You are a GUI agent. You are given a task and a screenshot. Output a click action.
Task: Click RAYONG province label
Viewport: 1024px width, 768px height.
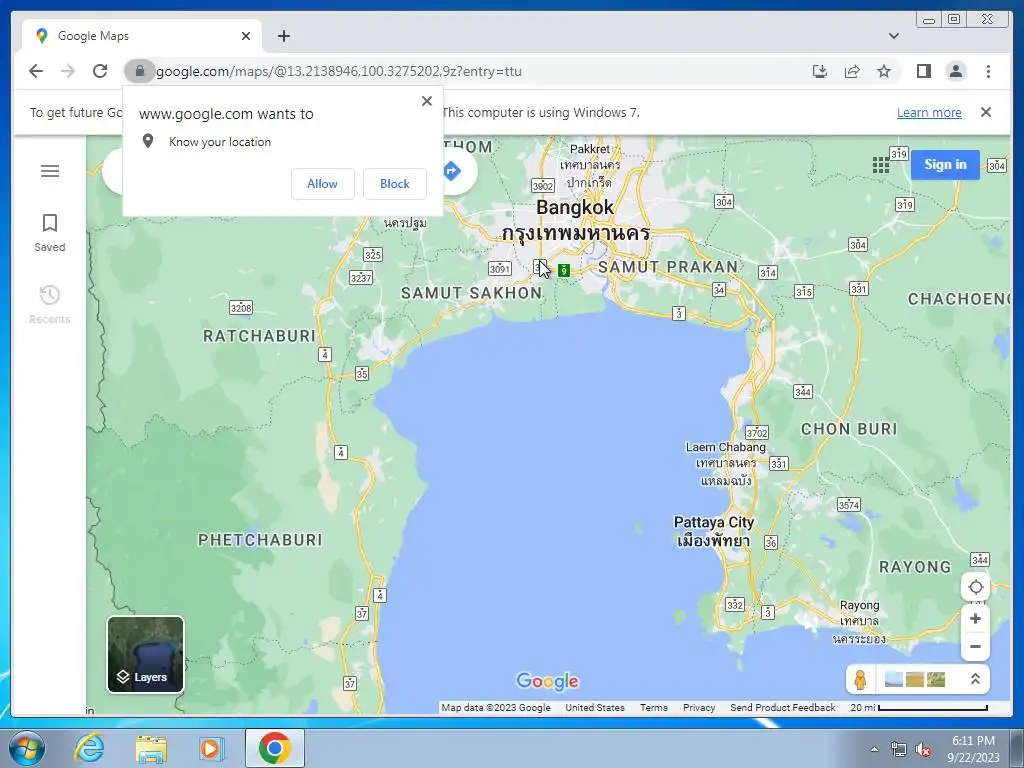coord(915,567)
